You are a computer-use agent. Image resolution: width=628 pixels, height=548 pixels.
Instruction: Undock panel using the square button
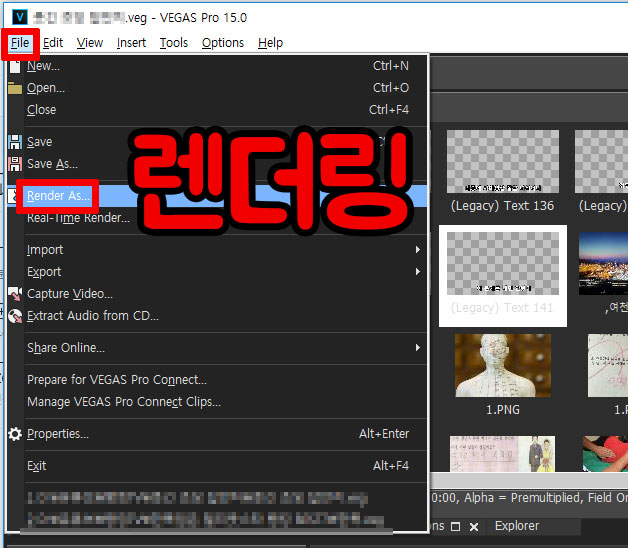point(455,527)
